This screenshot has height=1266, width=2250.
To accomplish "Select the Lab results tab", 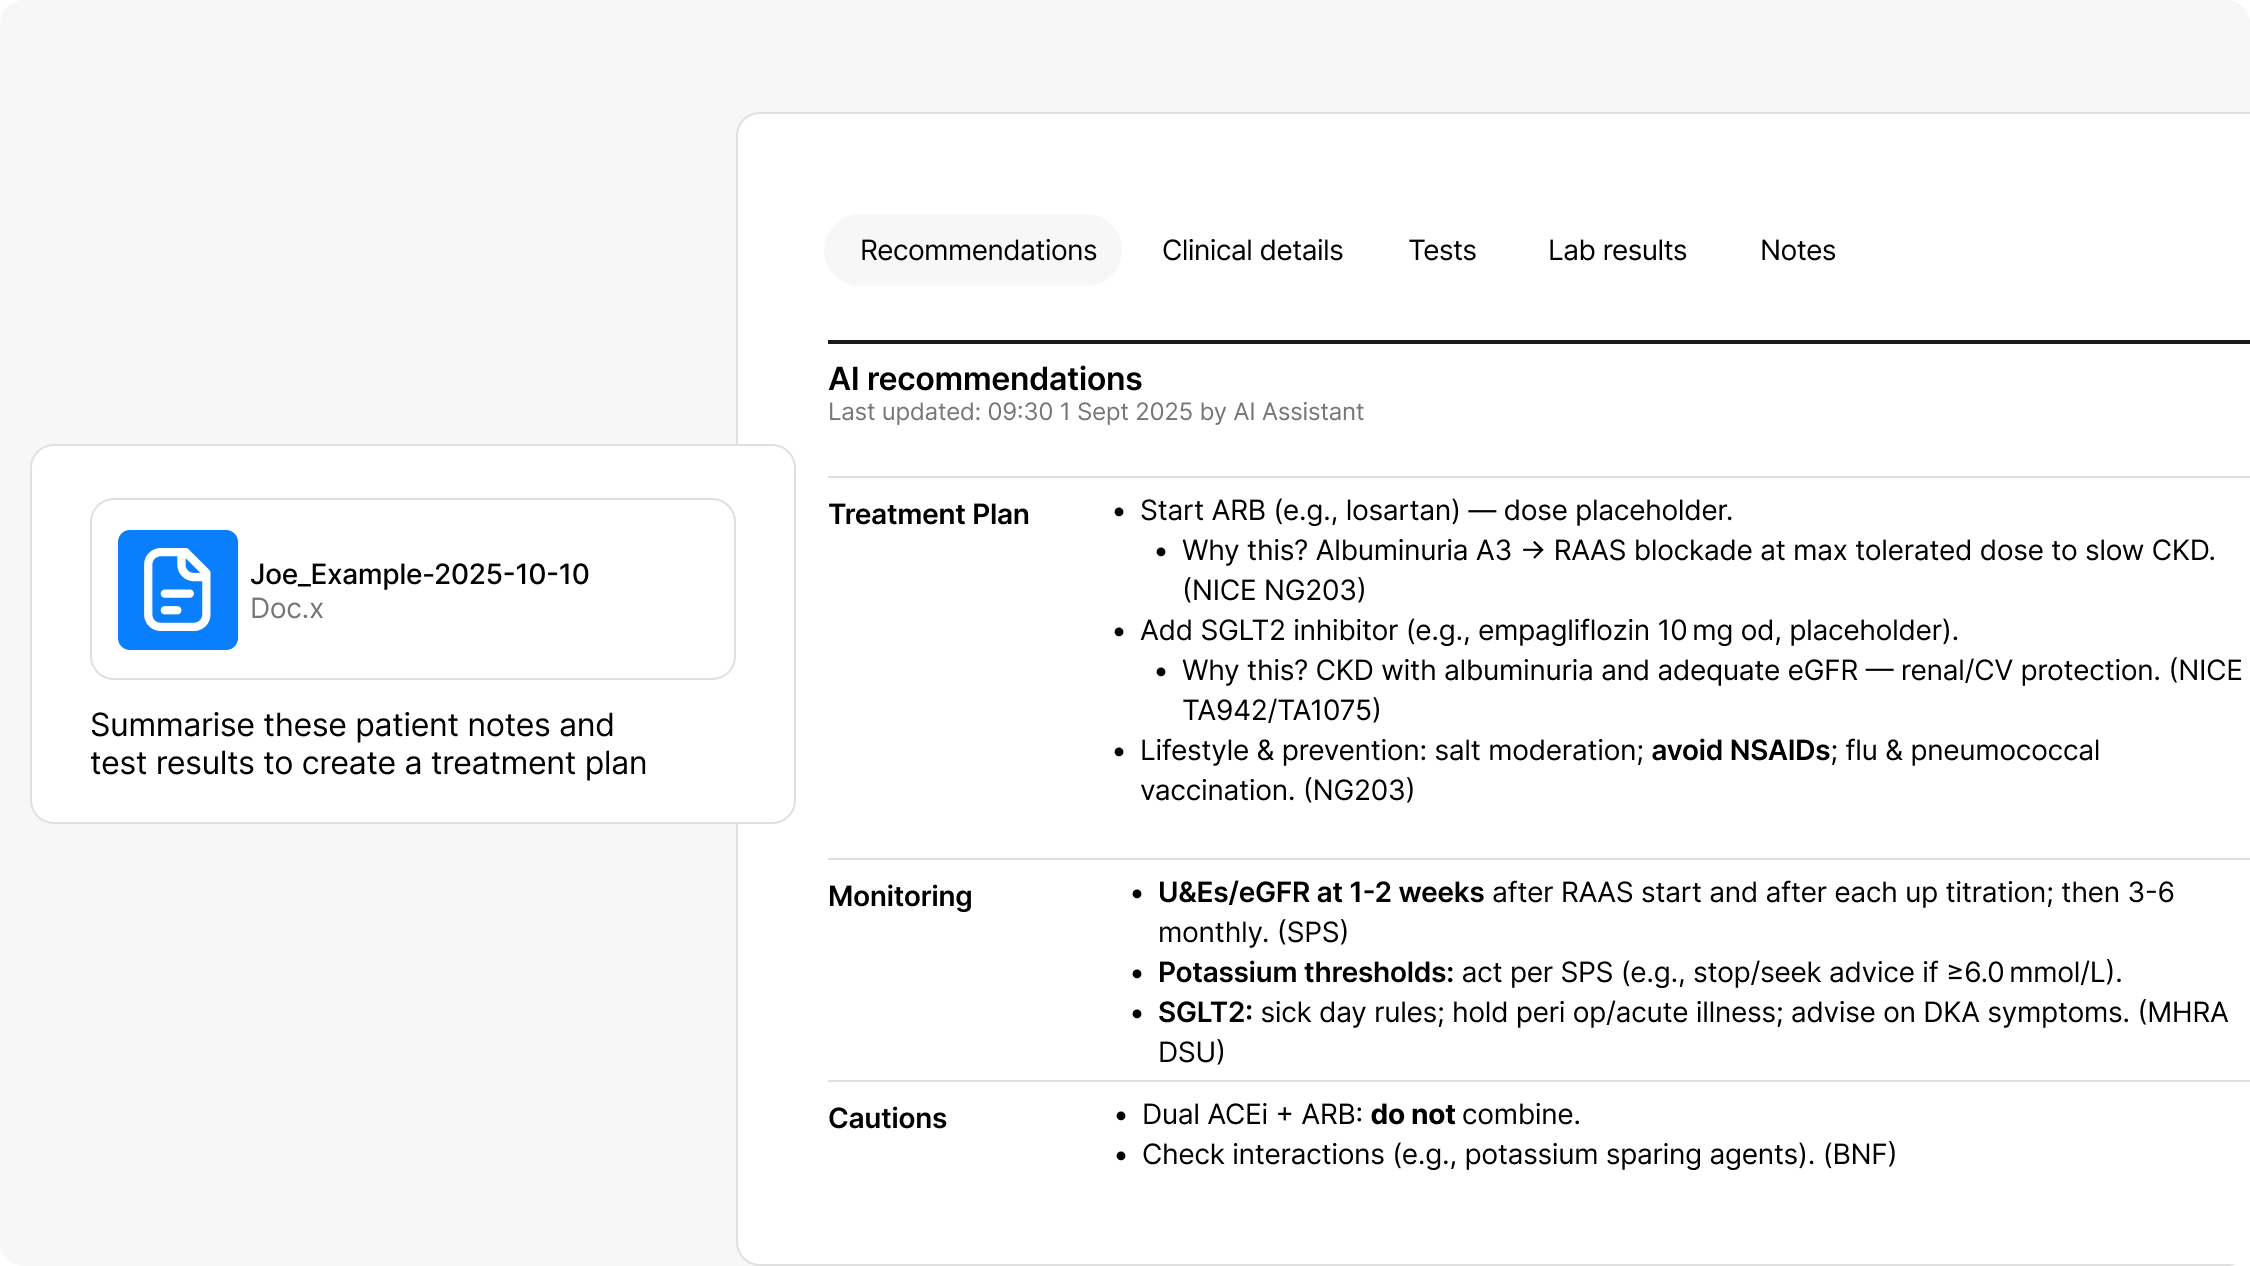I will 1617,250.
